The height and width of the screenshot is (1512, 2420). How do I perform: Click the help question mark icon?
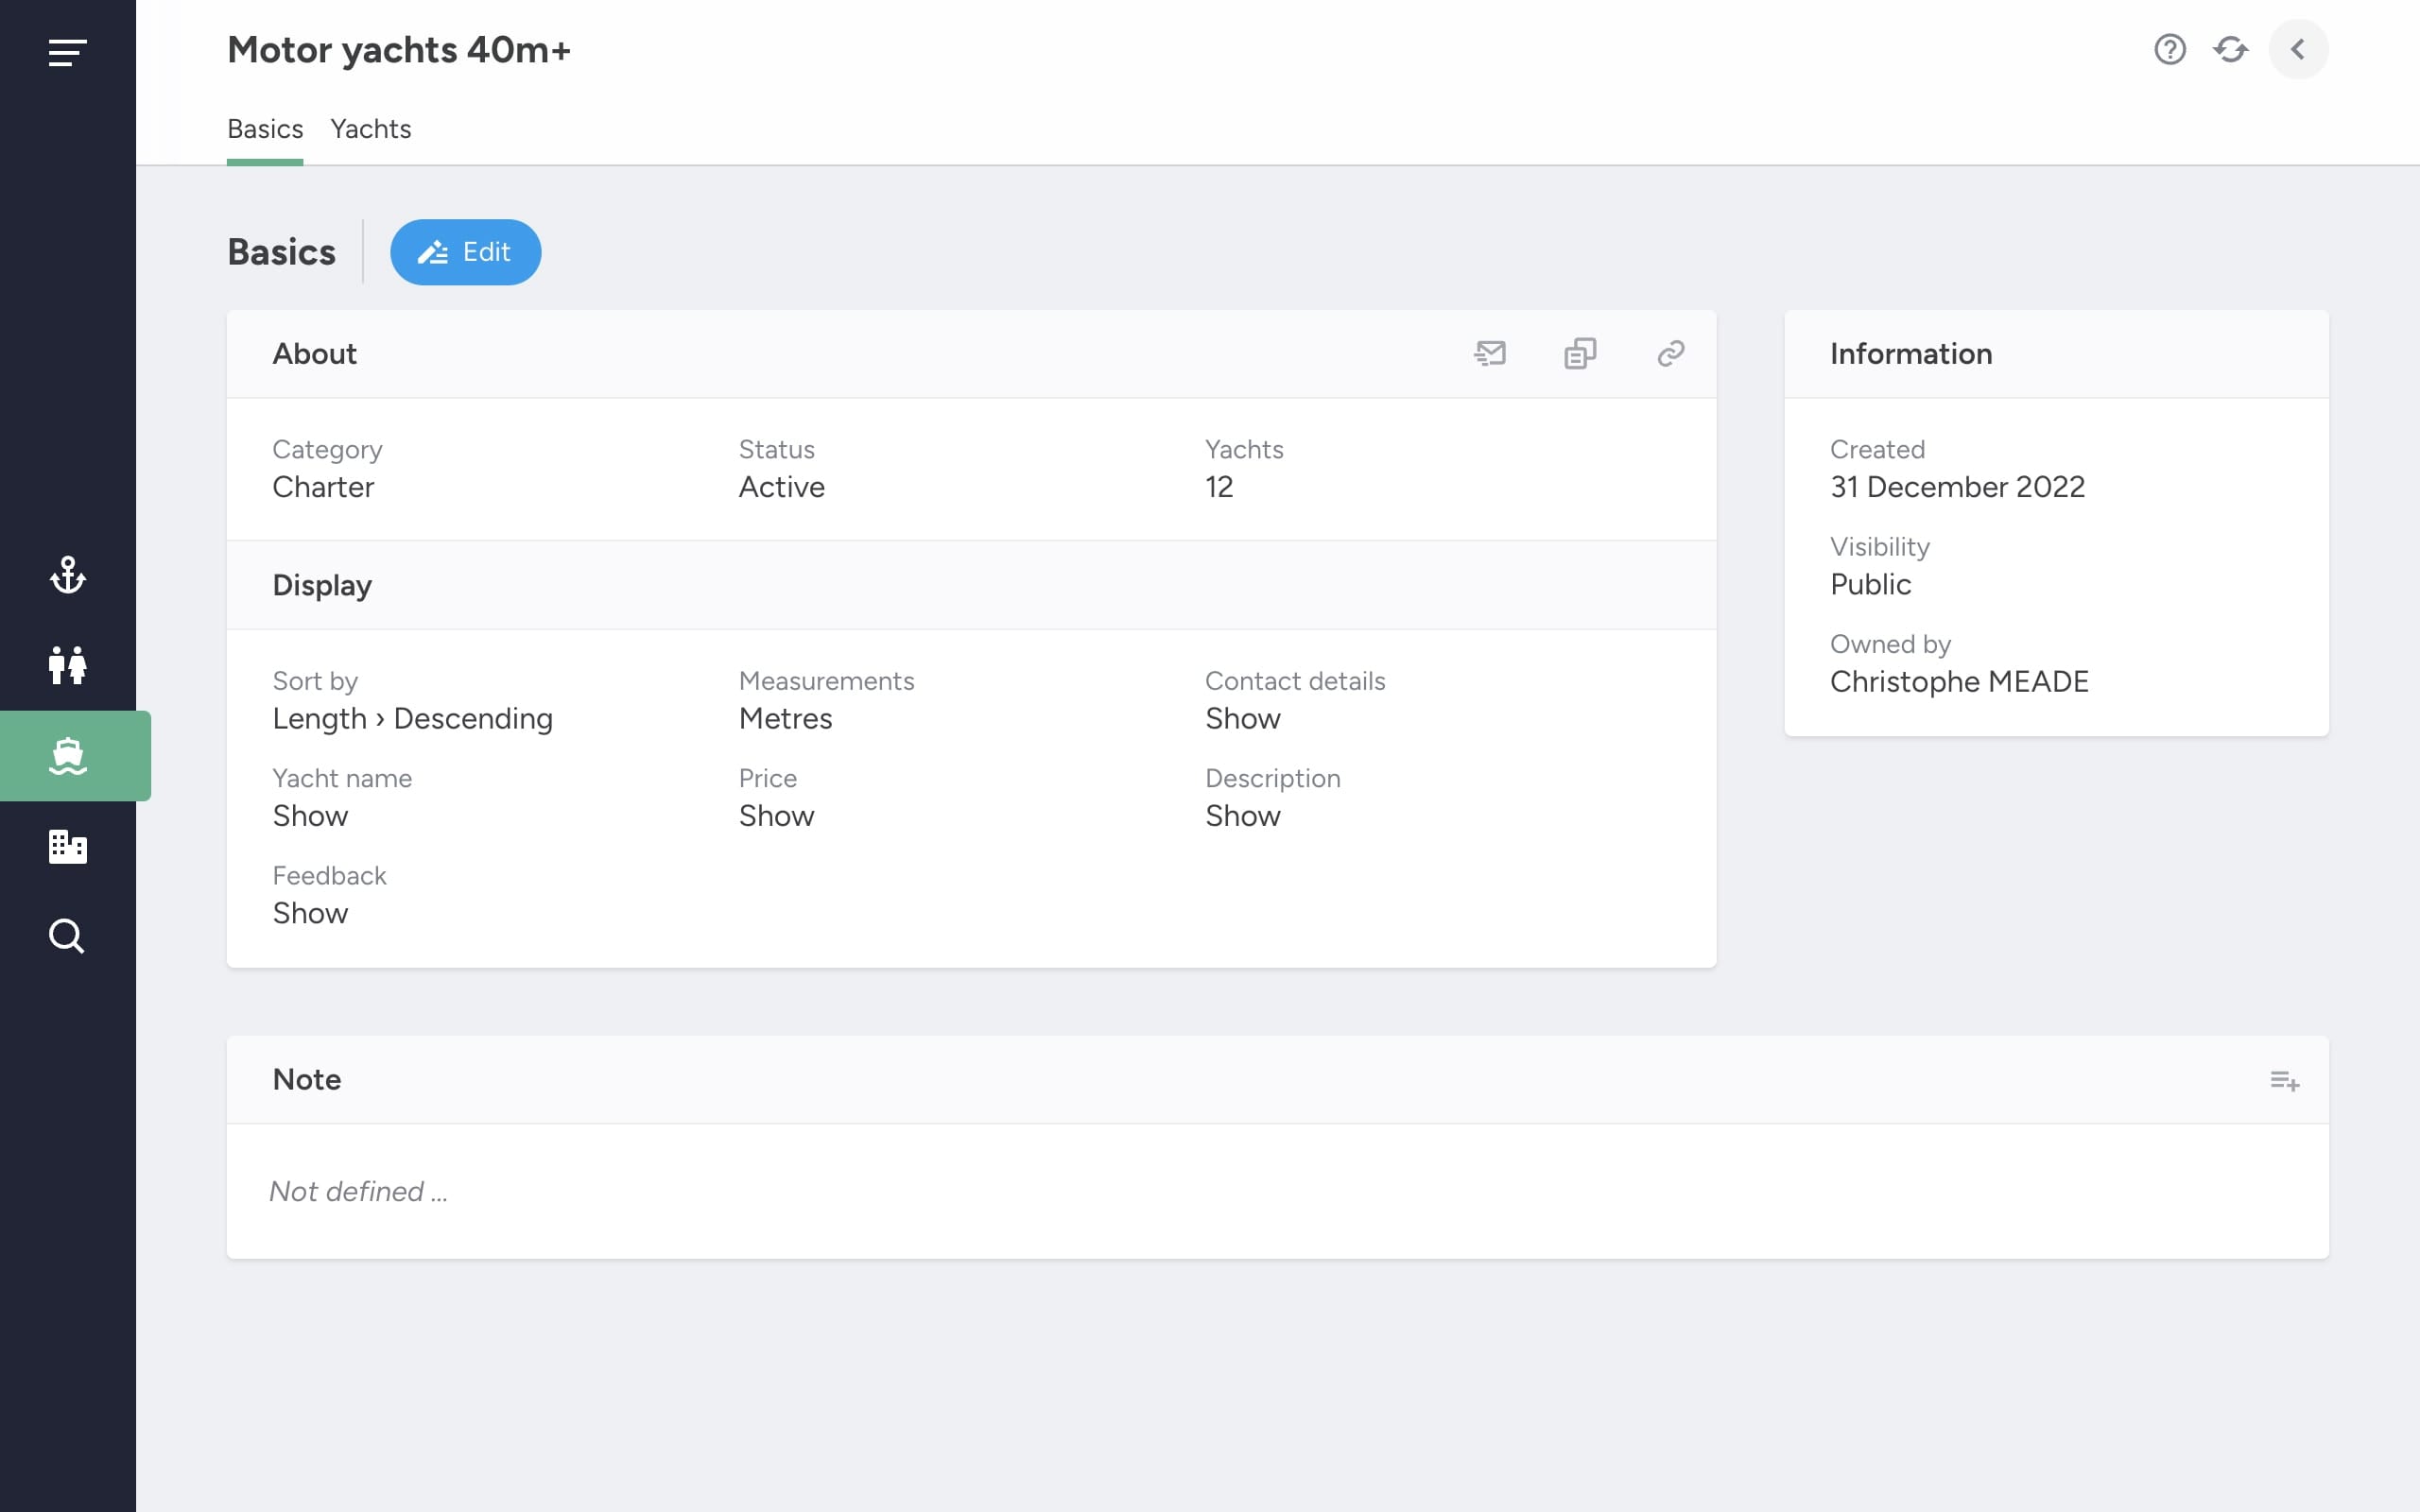(x=2169, y=49)
